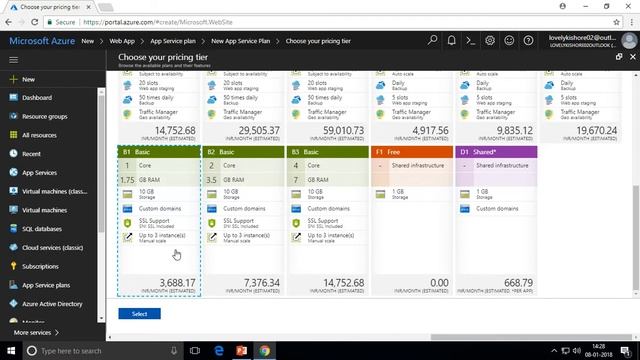Click the Subscriptions key icon

[13, 266]
